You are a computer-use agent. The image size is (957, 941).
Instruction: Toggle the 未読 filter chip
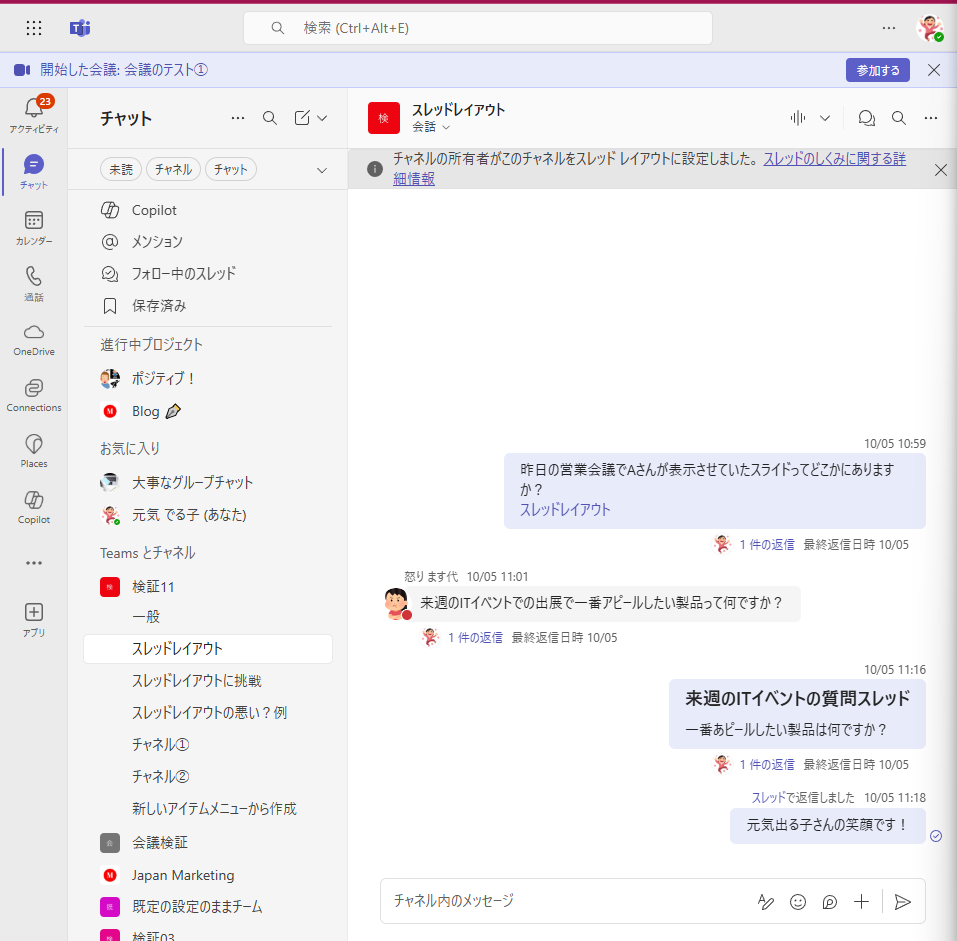click(x=121, y=170)
